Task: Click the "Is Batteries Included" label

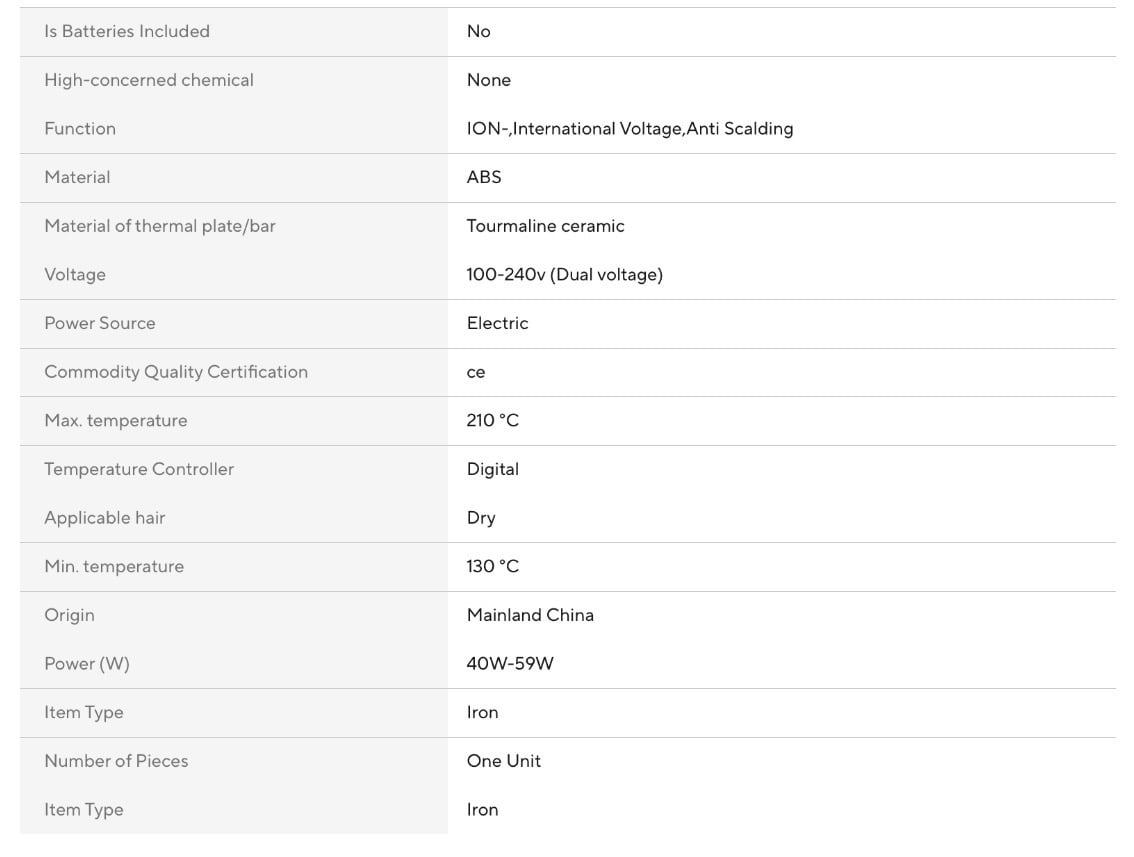Action: (127, 31)
